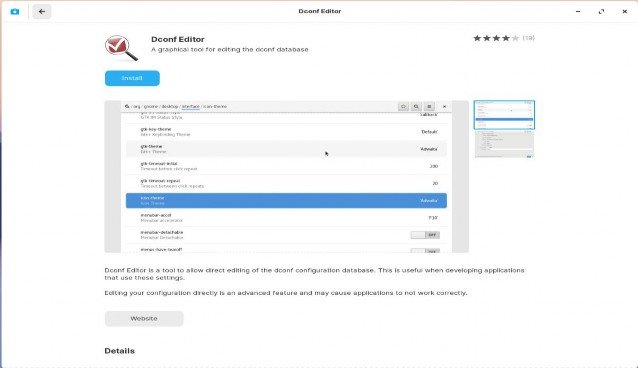Click the gtk-key-theme row in screenshot
The image size is (638, 368).
pyautogui.click(x=286, y=132)
